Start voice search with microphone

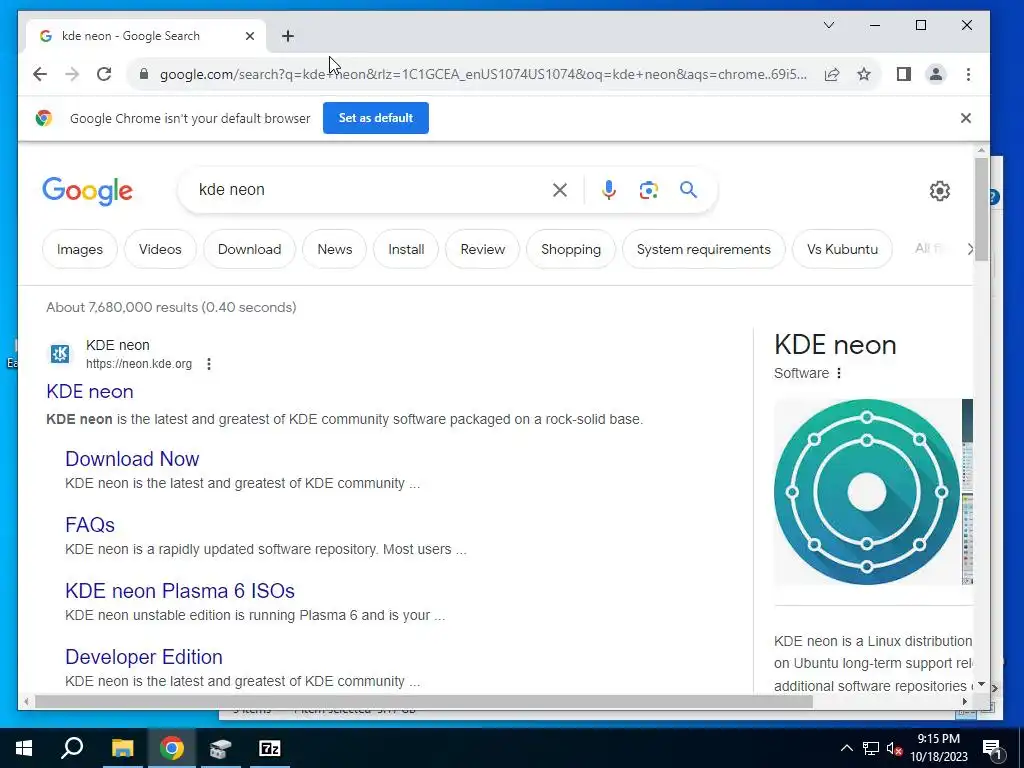pos(609,190)
